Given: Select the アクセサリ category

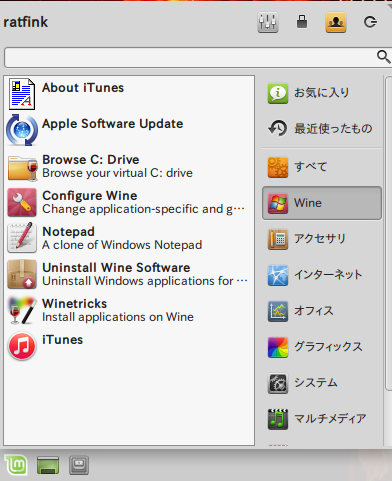Looking at the screenshot, I should pyautogui.click(x=322, y=239).
